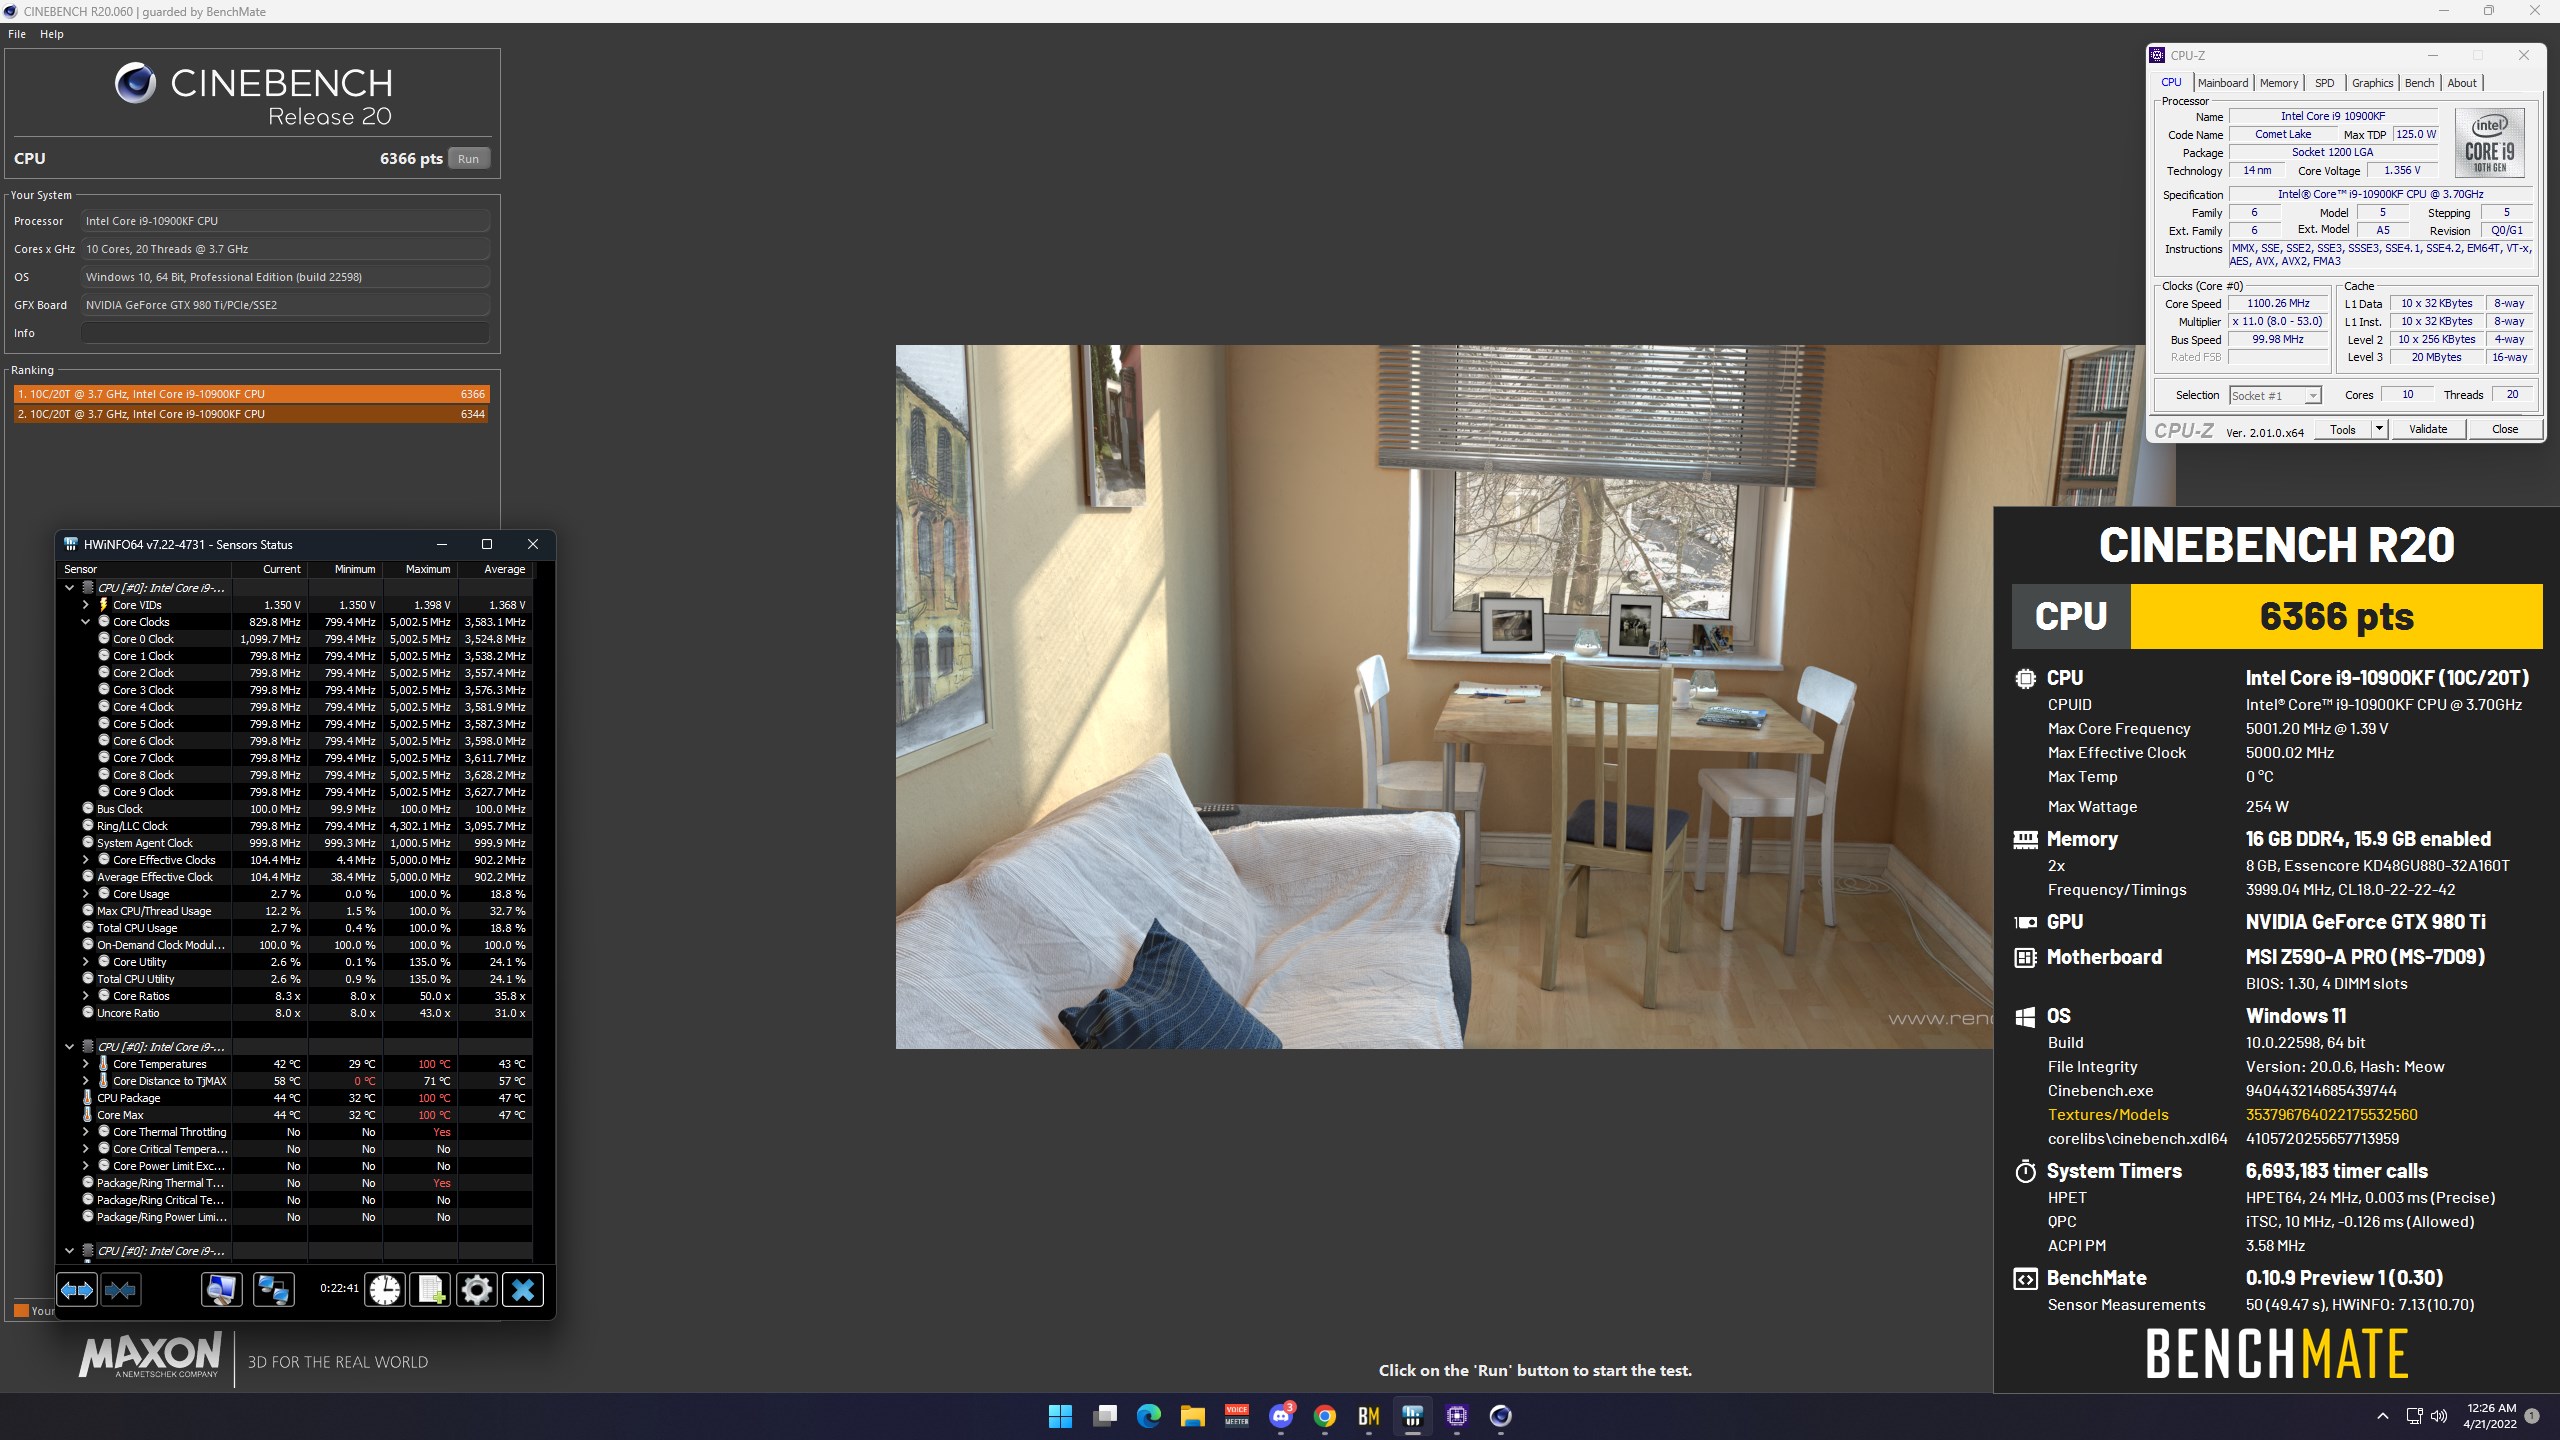Click the volume speaker tray icon

click(2439, 1416)
